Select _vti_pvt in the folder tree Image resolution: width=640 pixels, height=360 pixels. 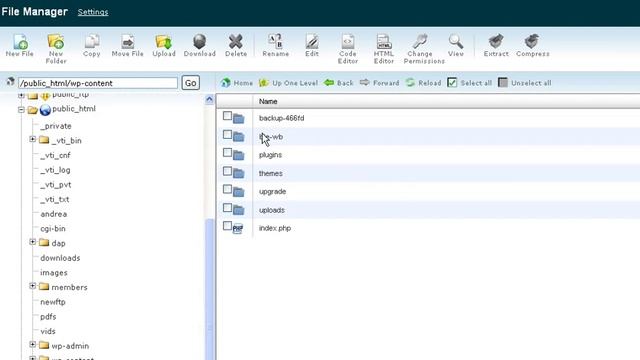56,185
